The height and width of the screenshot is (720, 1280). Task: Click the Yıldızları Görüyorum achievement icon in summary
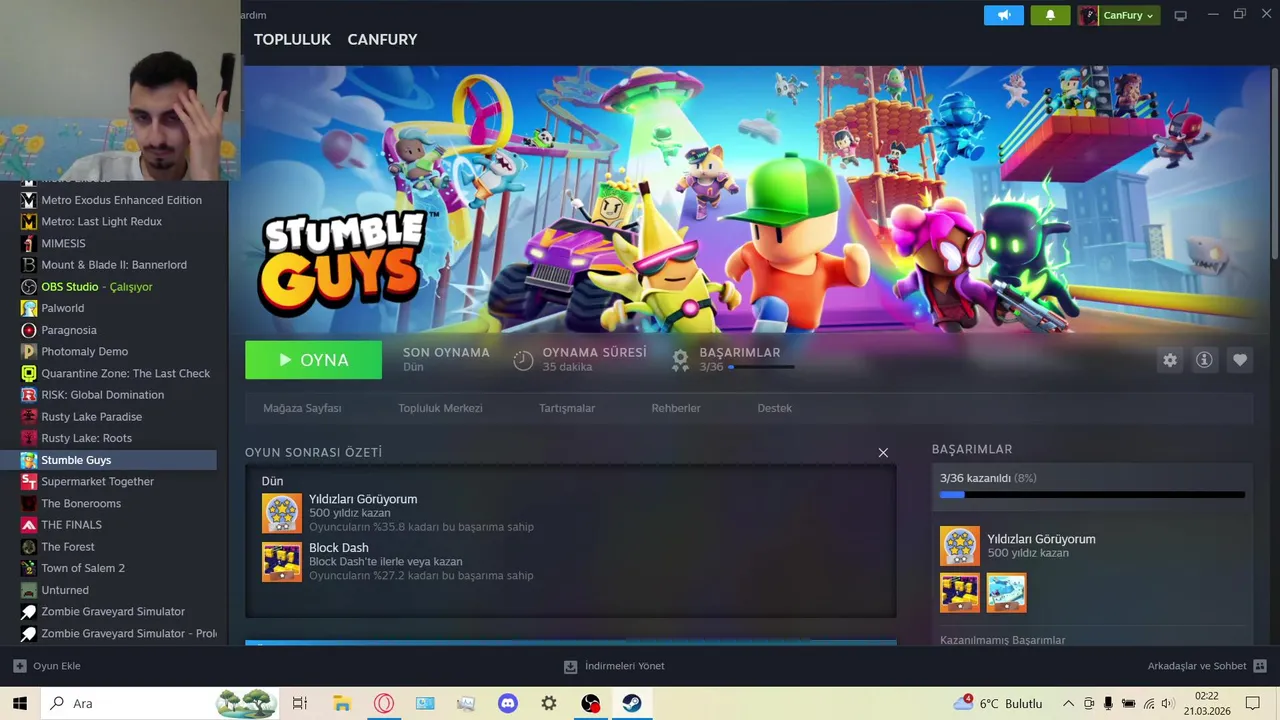281,513
